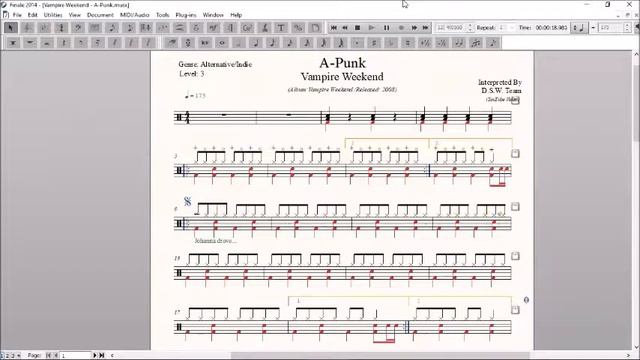Select the Tuplet tool in main palette
Viewport: 640px width, 360px height.
(163, 28)
